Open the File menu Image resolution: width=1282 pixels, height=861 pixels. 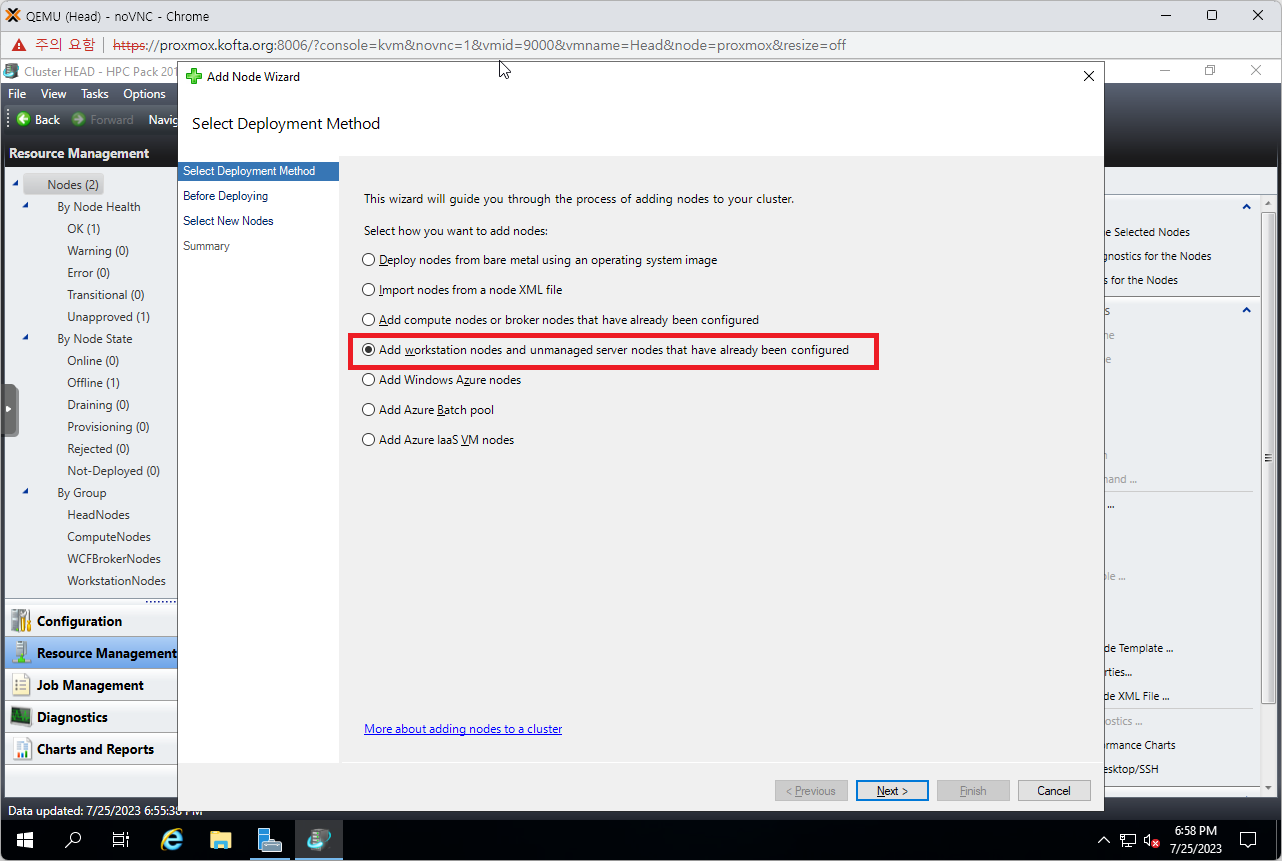pos(17,94)
